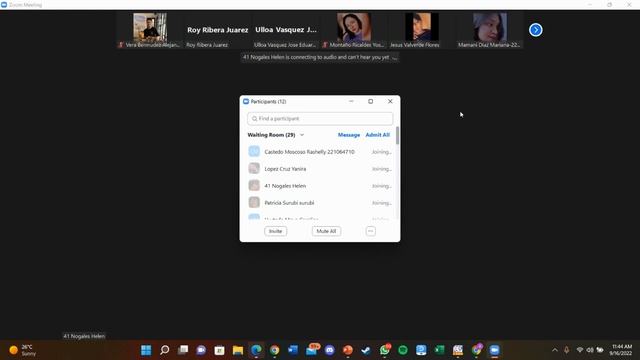This screenshot has width=640, height=360.
Task: Open clock and date 11:44 AM
Action: pyautogui.click(x=621, y=350)
